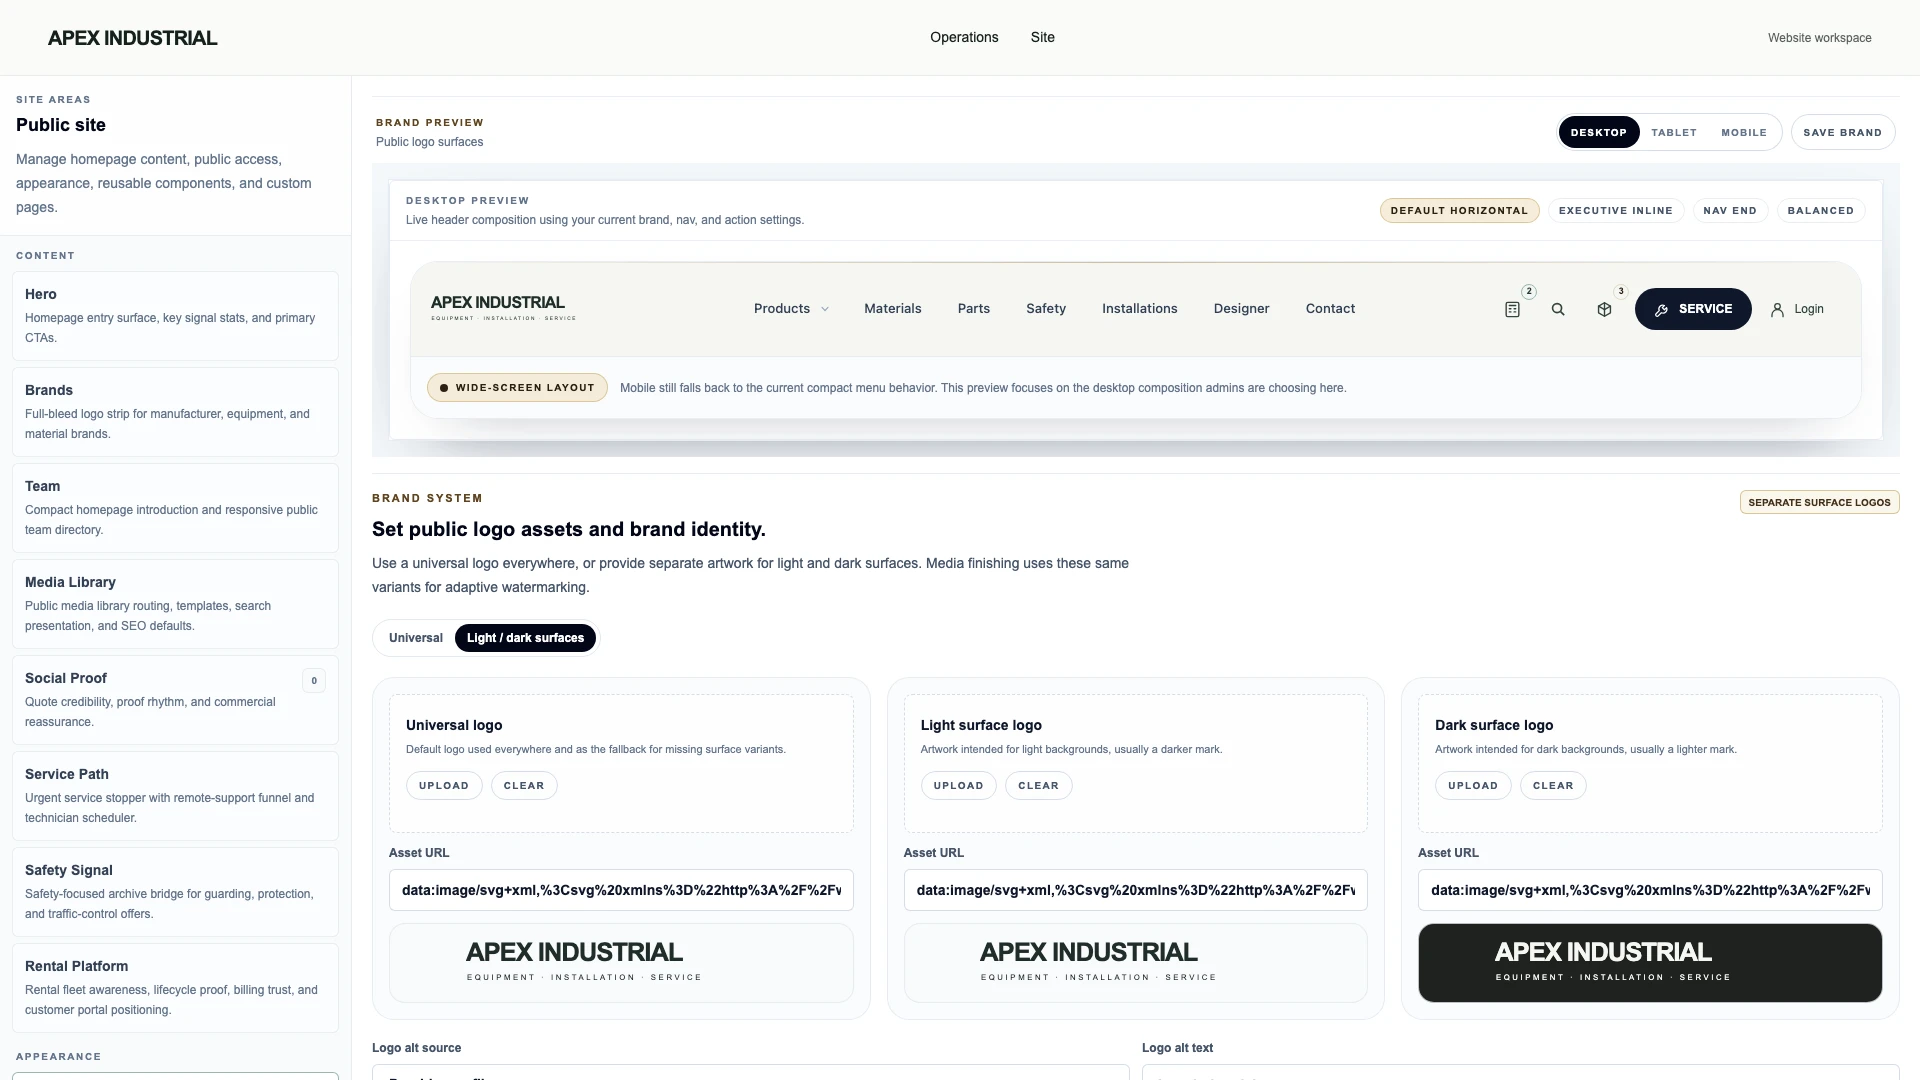Image resolution: width=1920 pixels, height=1080 pixels.
Task: Click the Universal logo preview thumbnail
Action: [621, 963]
